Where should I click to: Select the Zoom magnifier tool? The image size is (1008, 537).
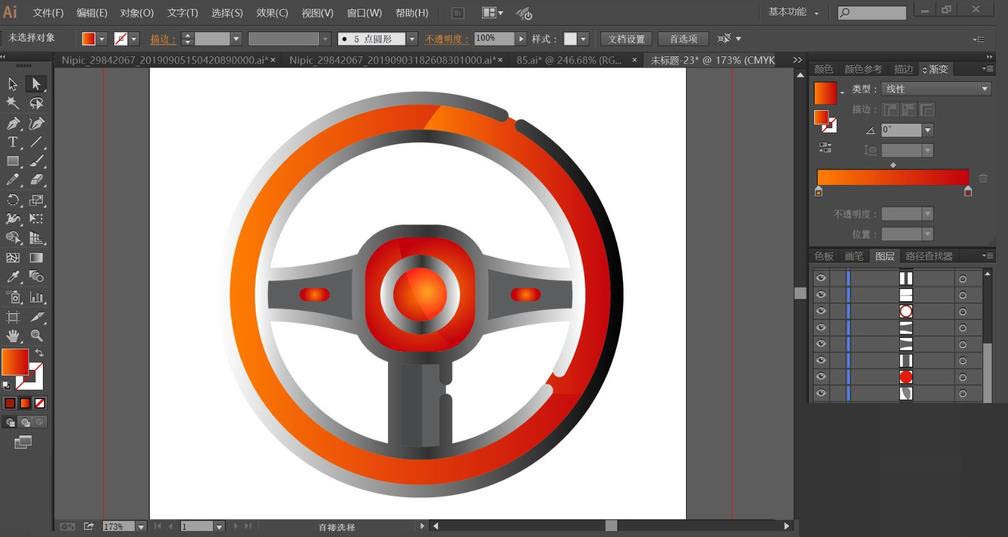coord(36,336)
